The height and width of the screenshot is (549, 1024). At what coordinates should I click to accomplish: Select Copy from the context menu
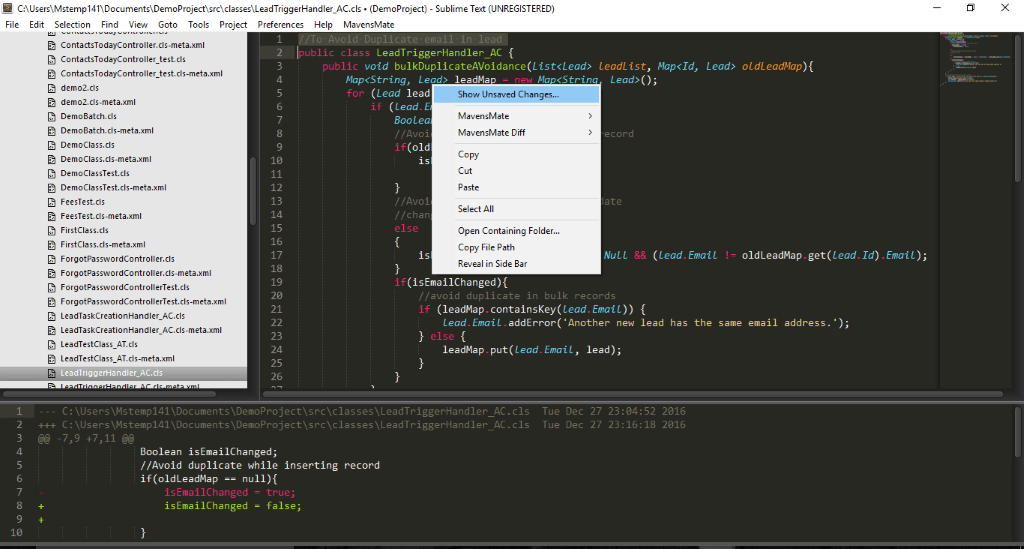tap(516, 155)
